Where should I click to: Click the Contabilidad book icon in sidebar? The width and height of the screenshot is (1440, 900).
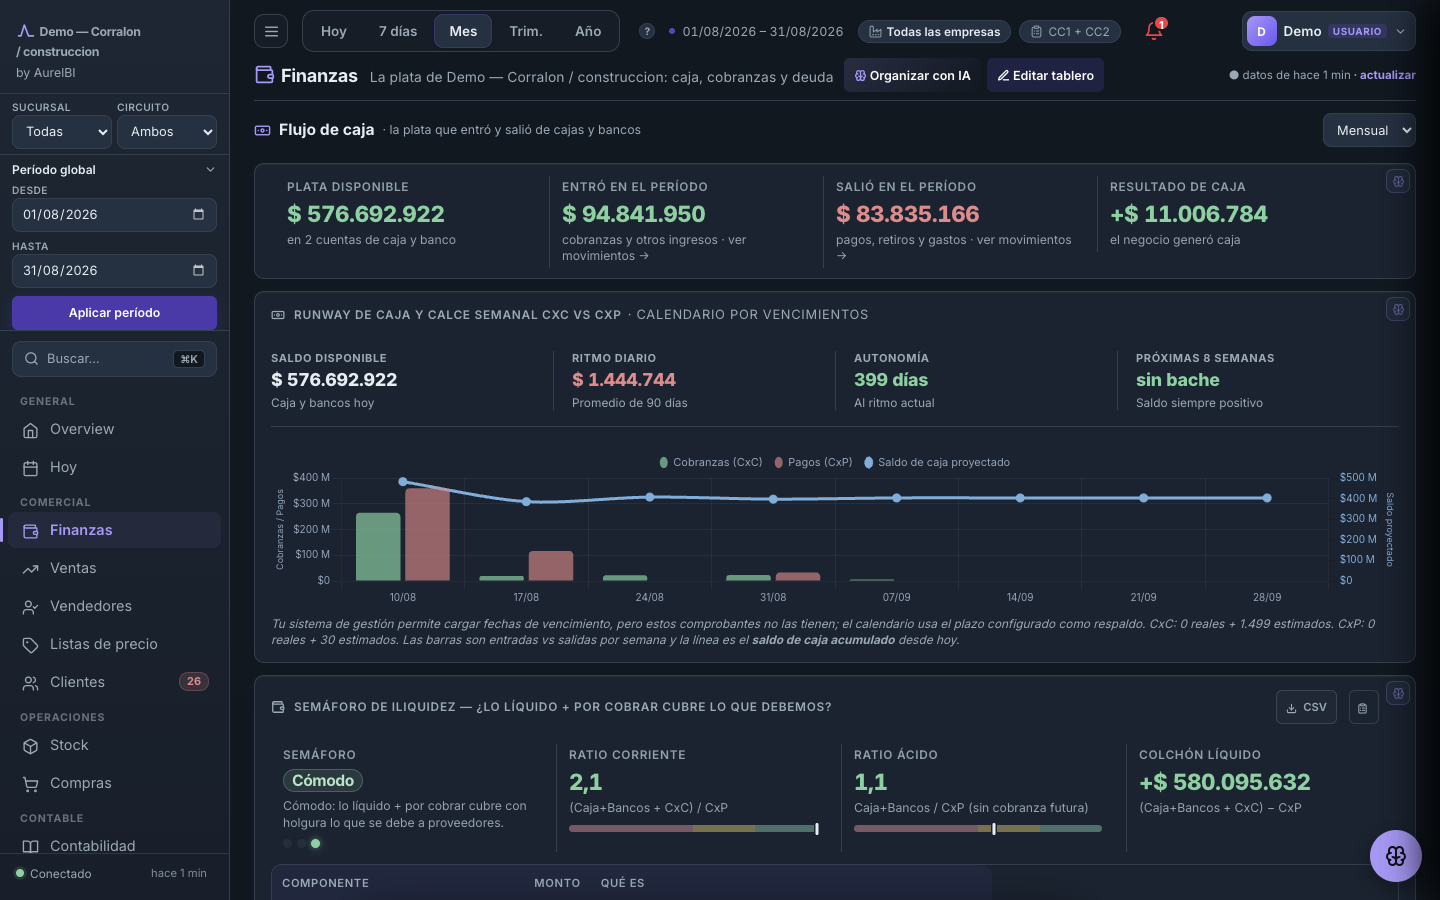(x=31, y=846)
